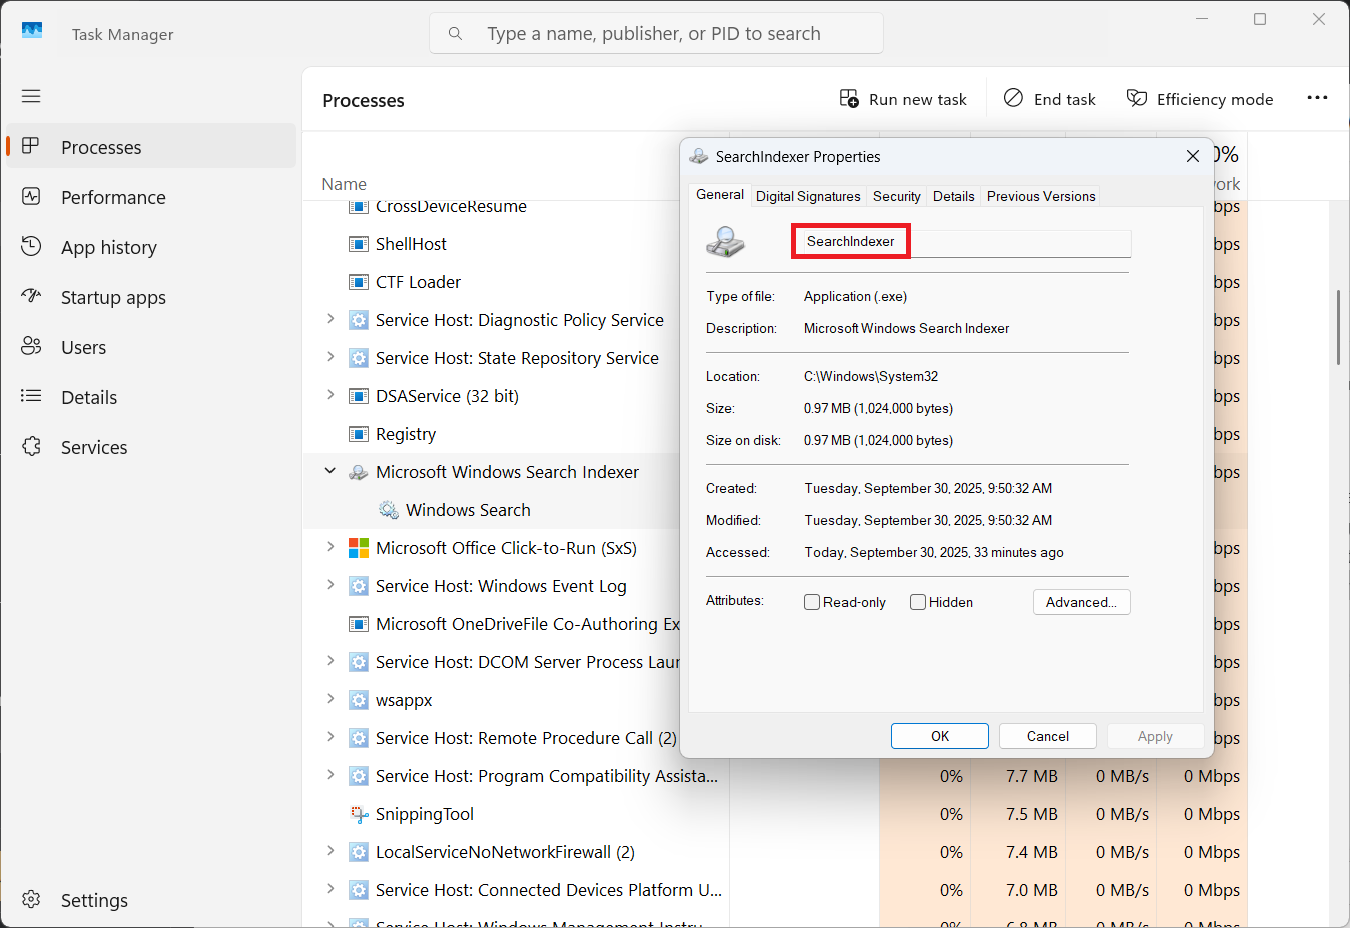Click the process list vertical scrollbar

tap(1338, 328)
